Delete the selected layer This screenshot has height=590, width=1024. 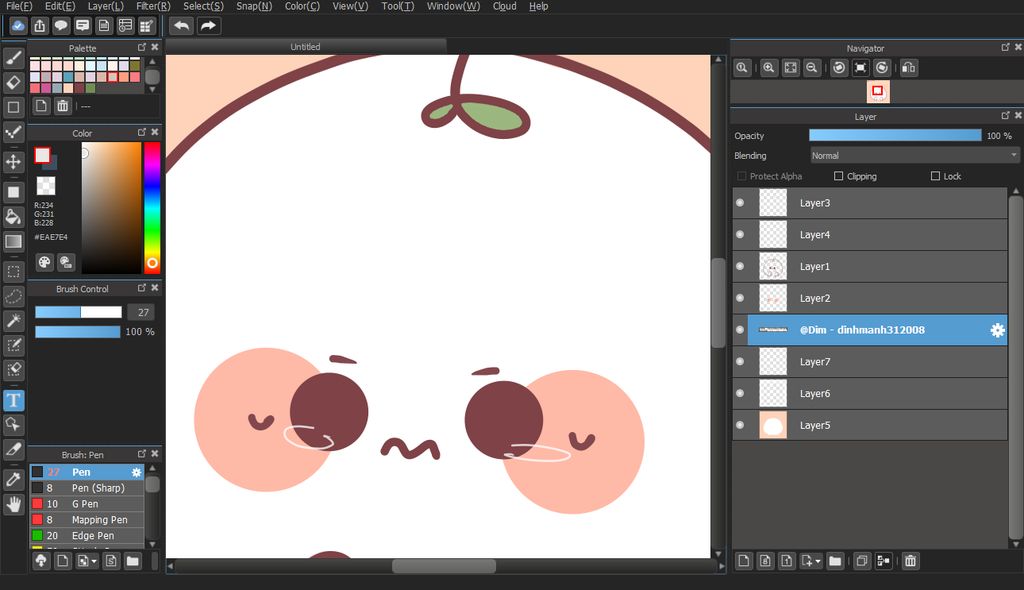click(910, 561)
